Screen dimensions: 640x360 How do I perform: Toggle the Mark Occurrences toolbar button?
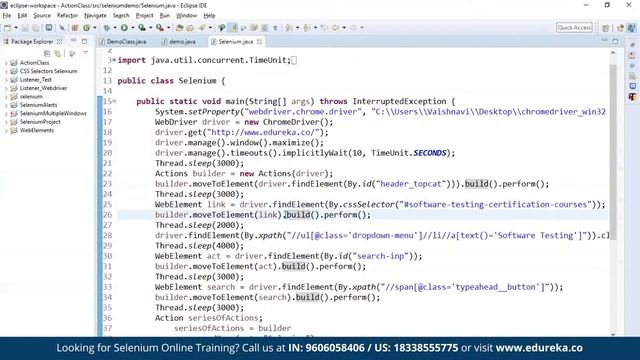pos(234,28)
